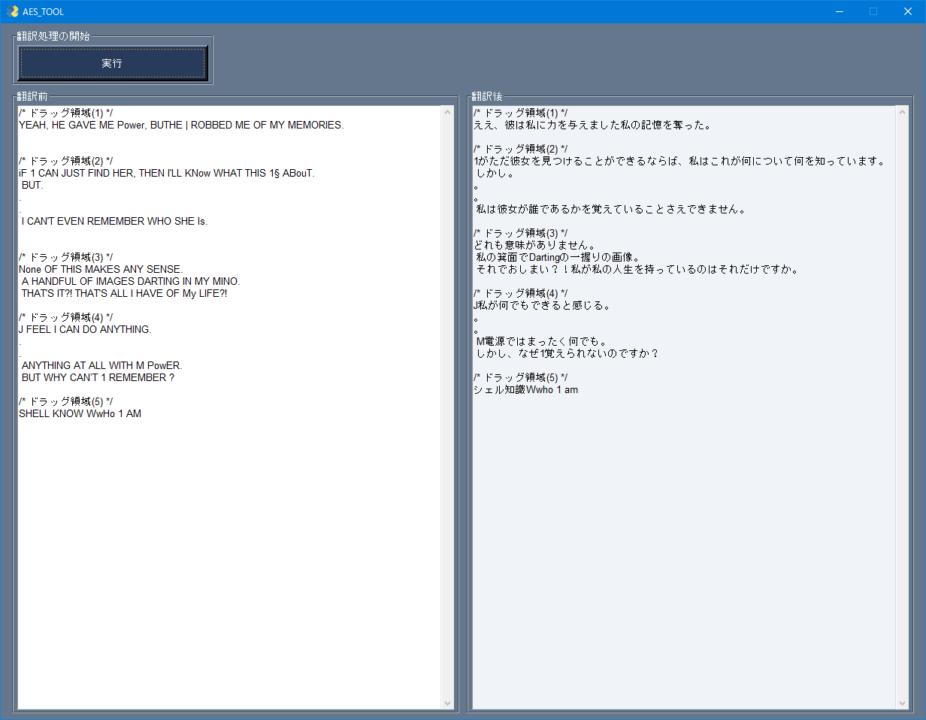Click scroll-down arrow of 翻訳後 text box
Image resolution: width=926 pixels, height=720 pixels.
tap(902, 703)
